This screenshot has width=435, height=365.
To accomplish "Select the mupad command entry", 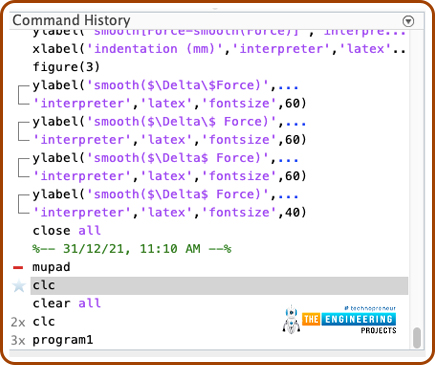I will click(51, 267).
